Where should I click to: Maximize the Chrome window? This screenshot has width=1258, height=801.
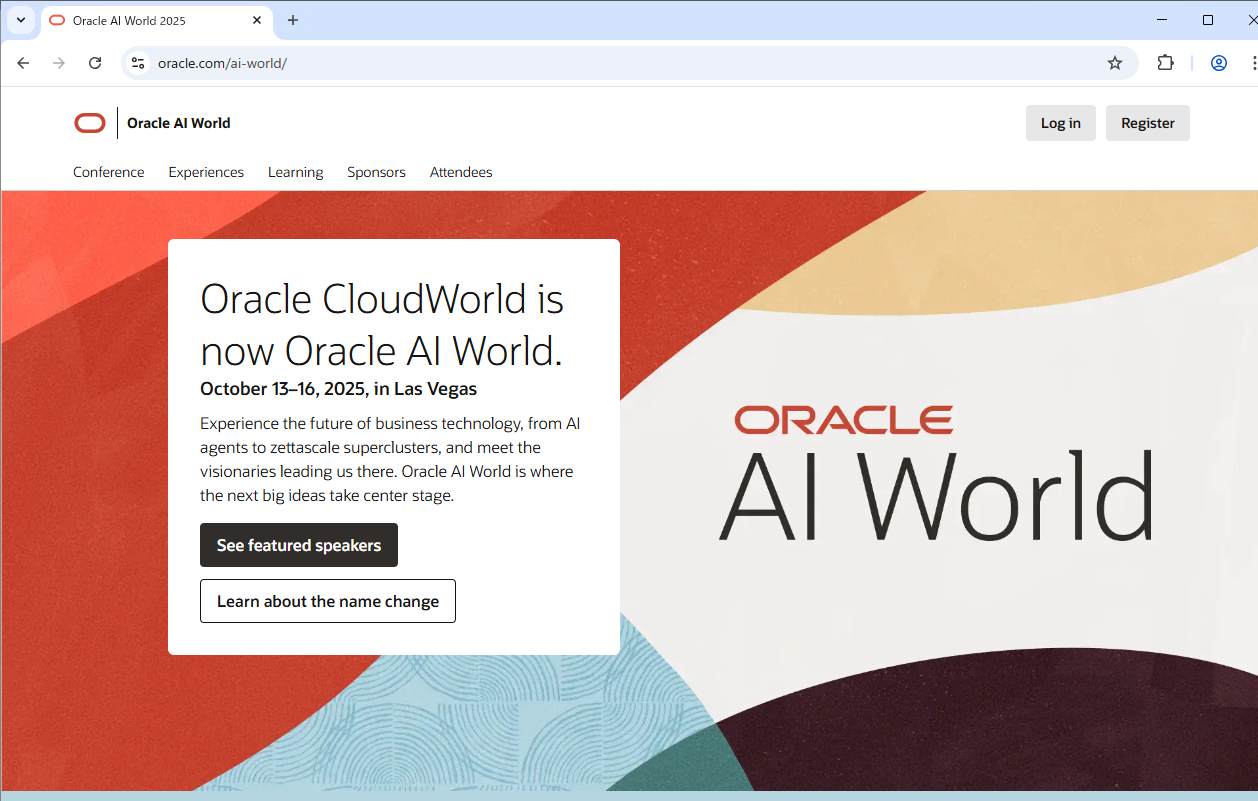(1208, 20)
